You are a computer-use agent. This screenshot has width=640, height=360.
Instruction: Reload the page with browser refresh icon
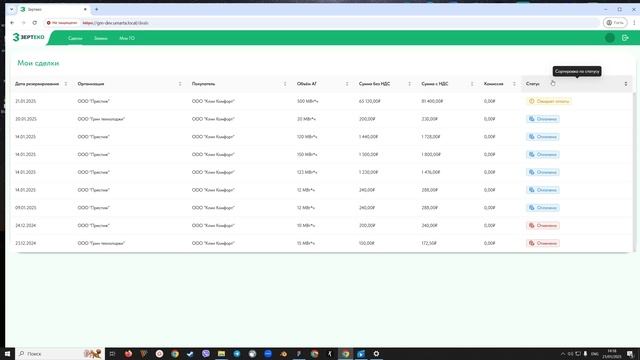point(35,23)
